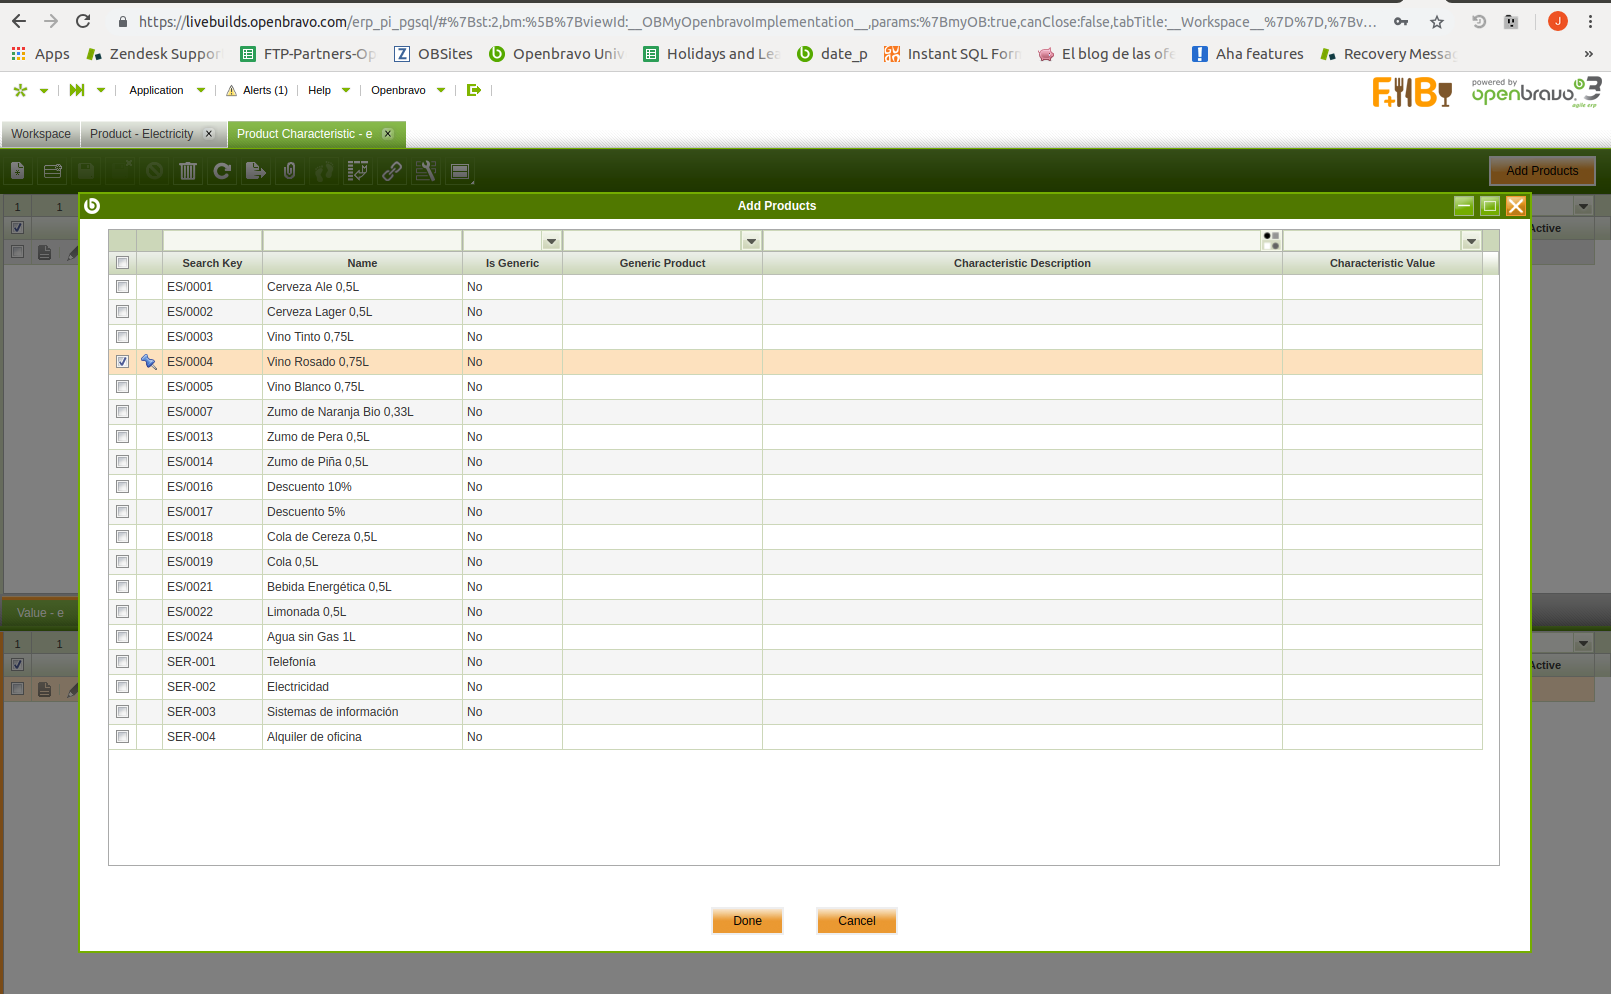Click the quick launch fast-forward icon

(77, 90)
